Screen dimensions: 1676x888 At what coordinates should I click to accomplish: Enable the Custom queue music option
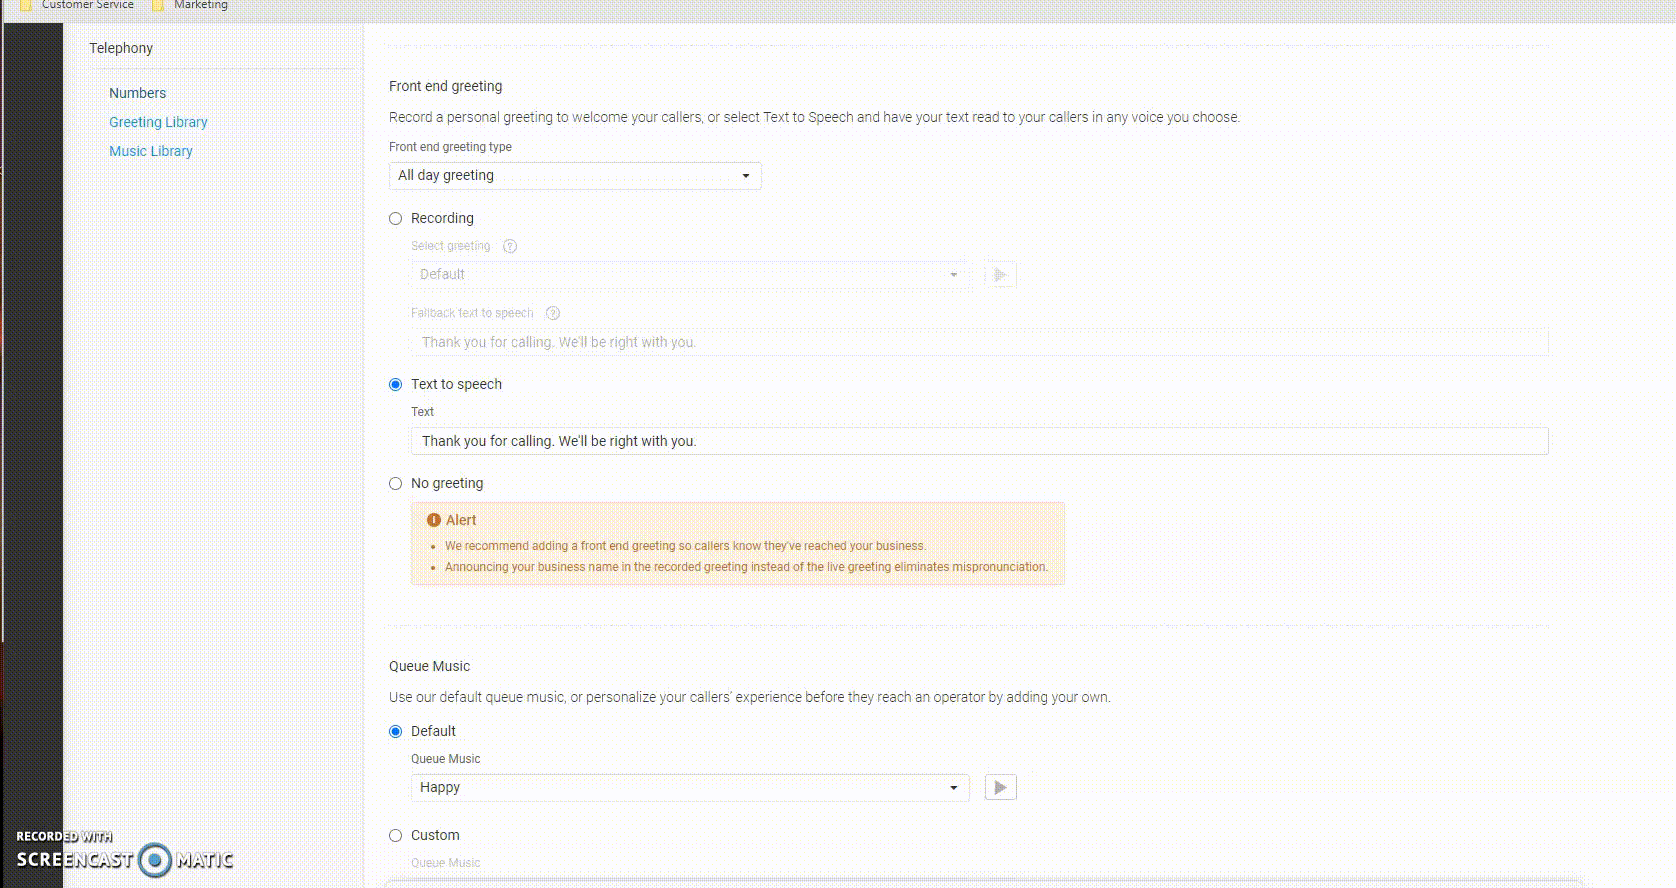(396, 836)
